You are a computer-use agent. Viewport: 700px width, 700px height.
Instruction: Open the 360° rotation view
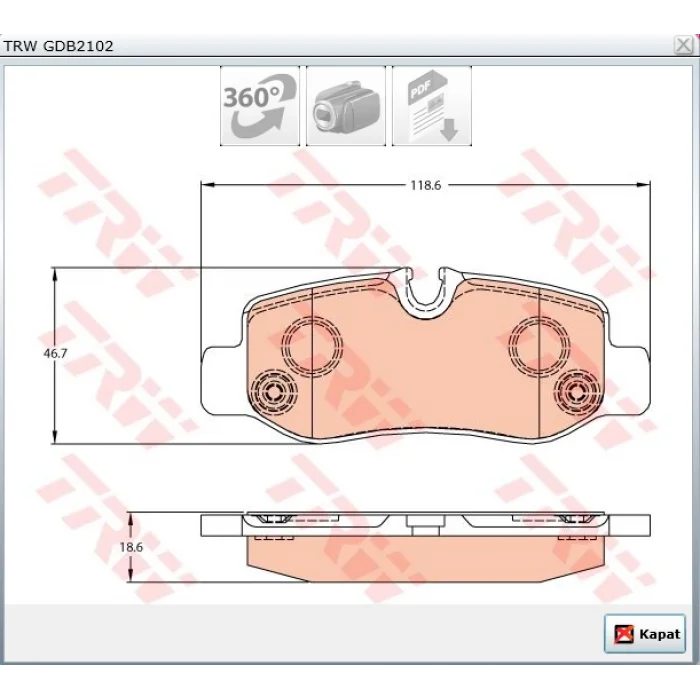pyautogui.click(x=260, y=106)
